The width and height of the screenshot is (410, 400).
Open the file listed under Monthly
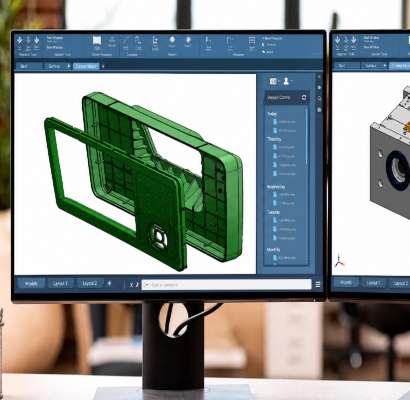[284, 258]
